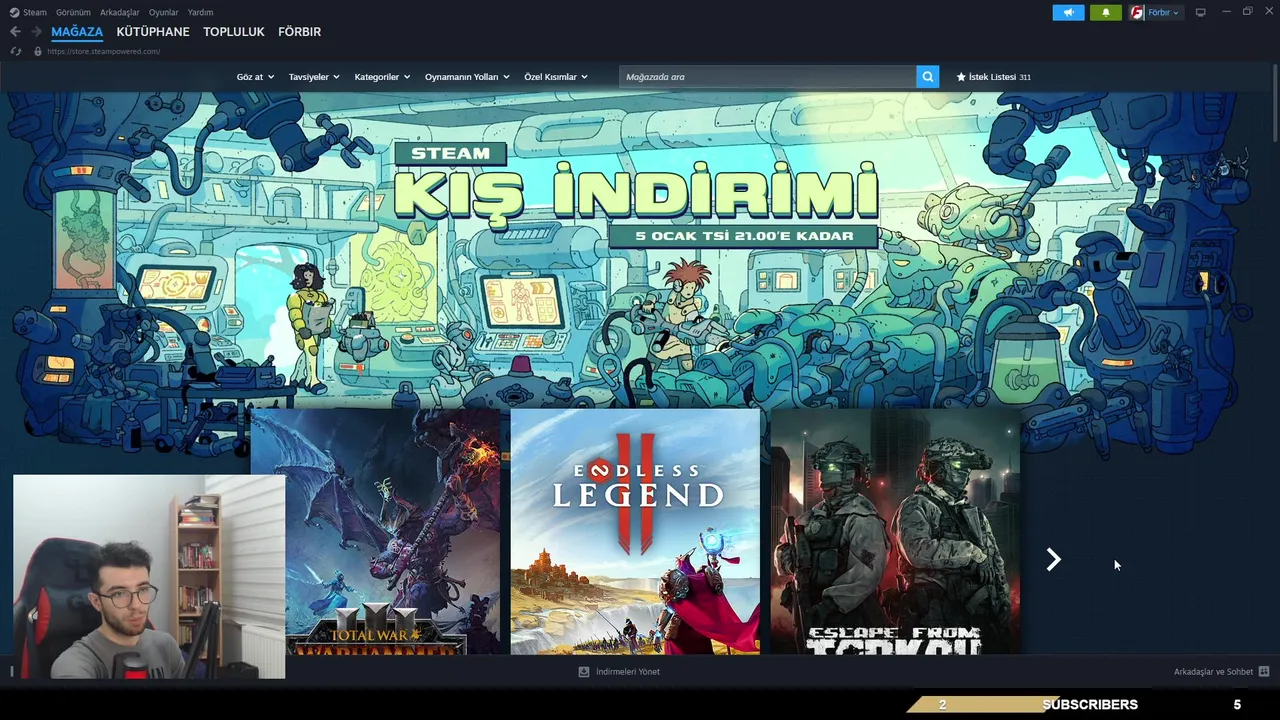This screenshot has width=1280, height=720.
Task: Click the Steam Kış İndirimi banner
Action: (636, 193)
